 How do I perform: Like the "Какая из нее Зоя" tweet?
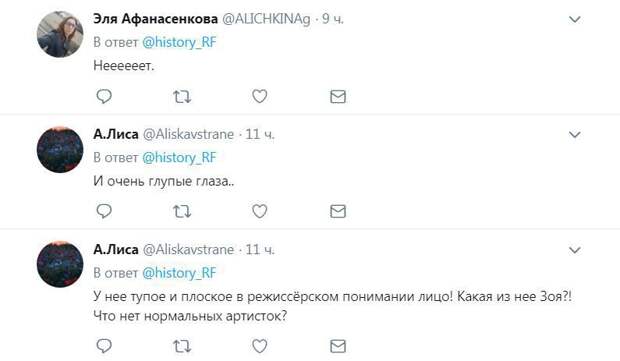260,346
